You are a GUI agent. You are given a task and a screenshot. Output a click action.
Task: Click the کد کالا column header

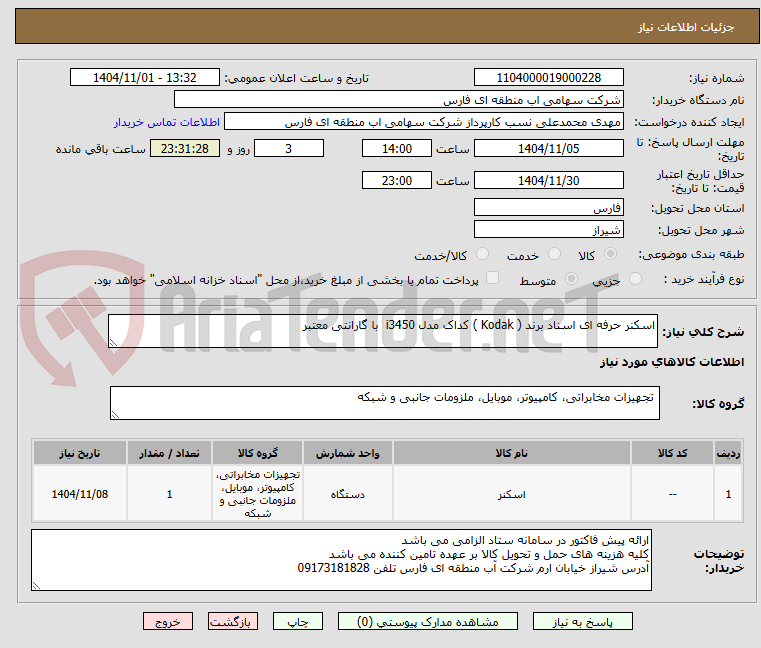(672, 453)
